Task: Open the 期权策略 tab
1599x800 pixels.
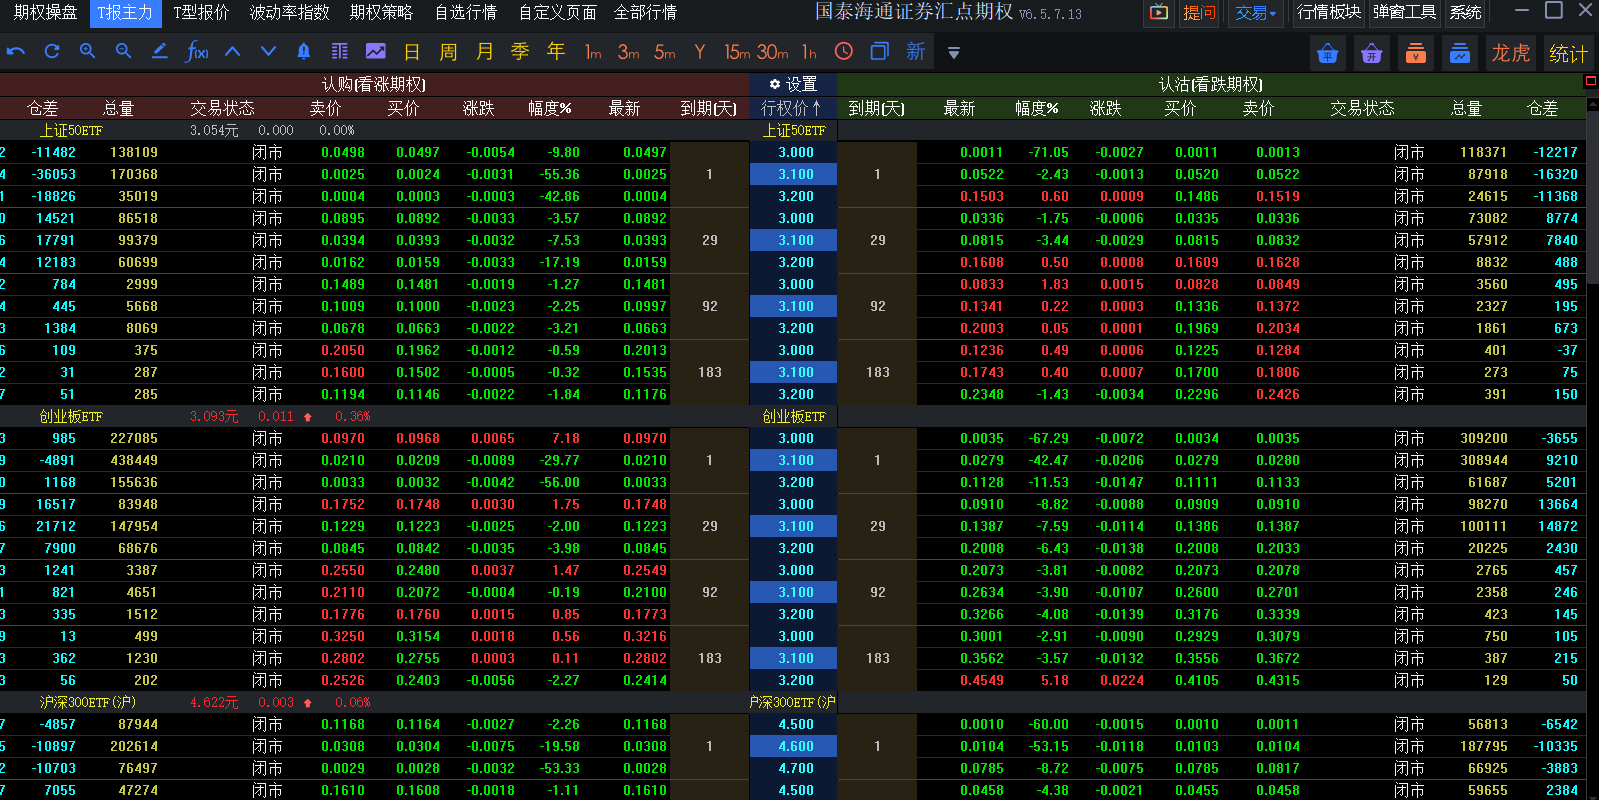Action: pos(381,12)
